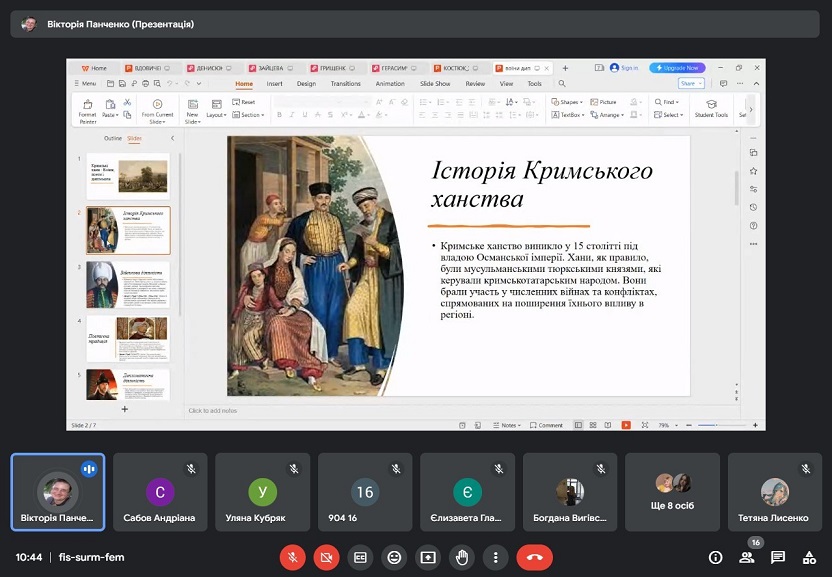Screen dimensions: 832x577
Task: Click the zoom in plus button
Action: coord(755,425)
